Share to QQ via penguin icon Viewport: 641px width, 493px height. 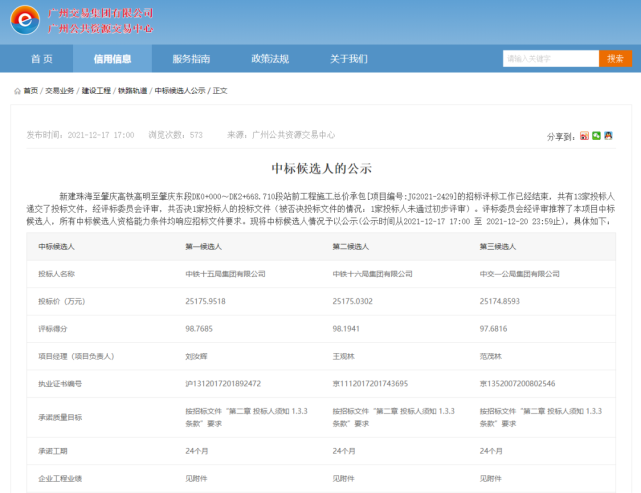[608, 136]
